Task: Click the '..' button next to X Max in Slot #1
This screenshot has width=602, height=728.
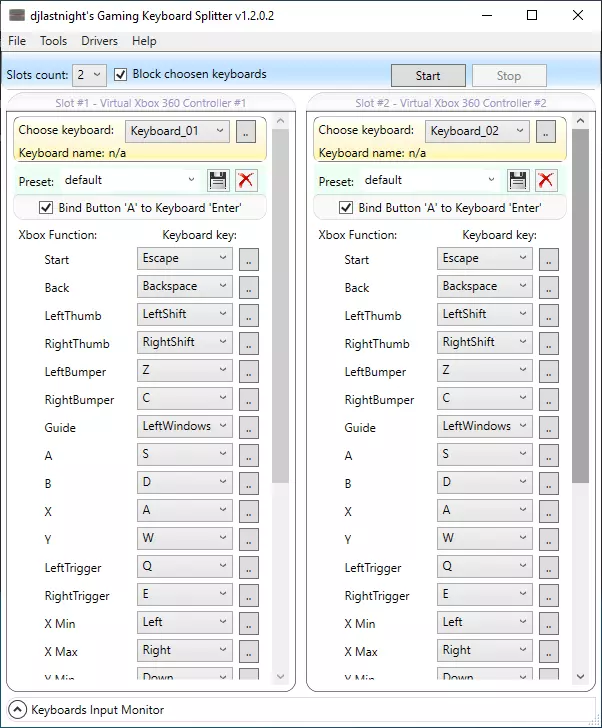Action: click(249, 651)
